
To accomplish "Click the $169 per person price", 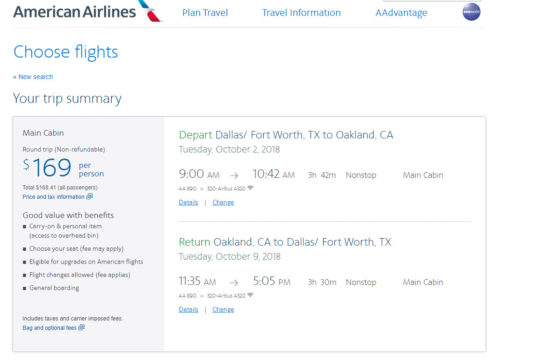I will [63, 168].
